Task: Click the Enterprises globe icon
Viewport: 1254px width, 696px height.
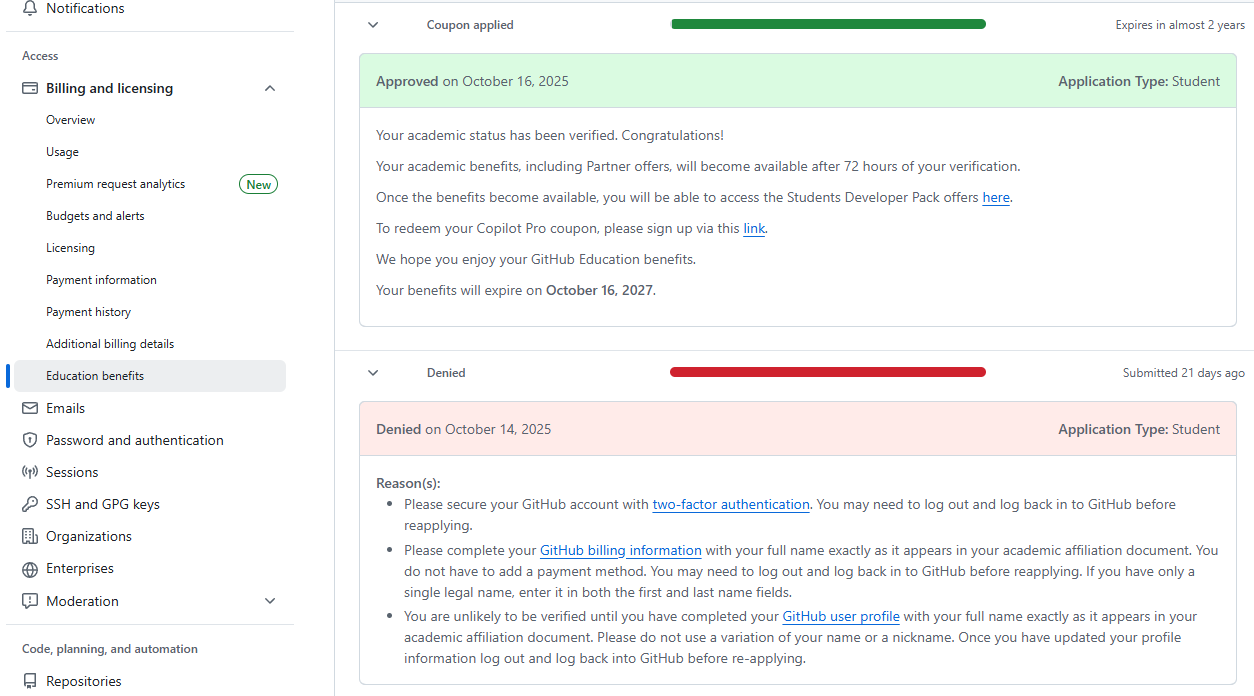Action: 30,568
